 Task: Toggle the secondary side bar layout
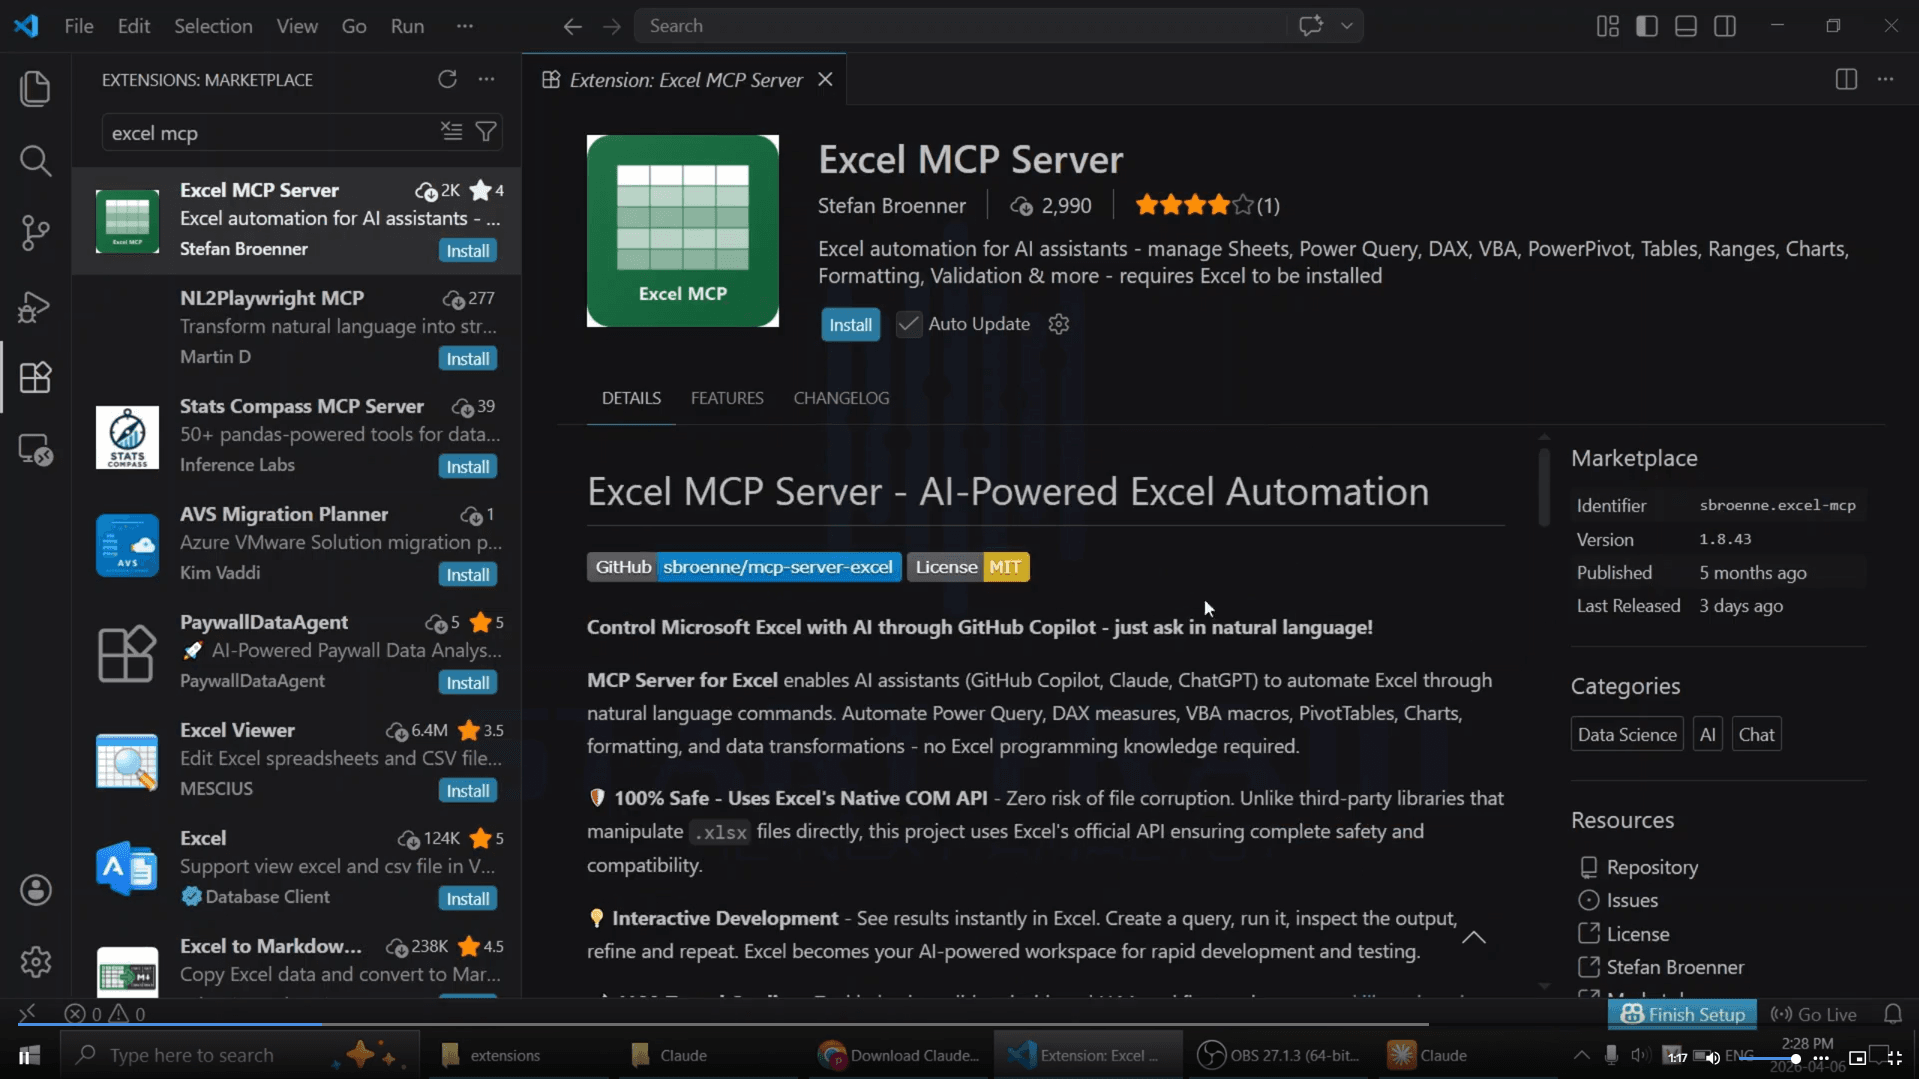1725,26
